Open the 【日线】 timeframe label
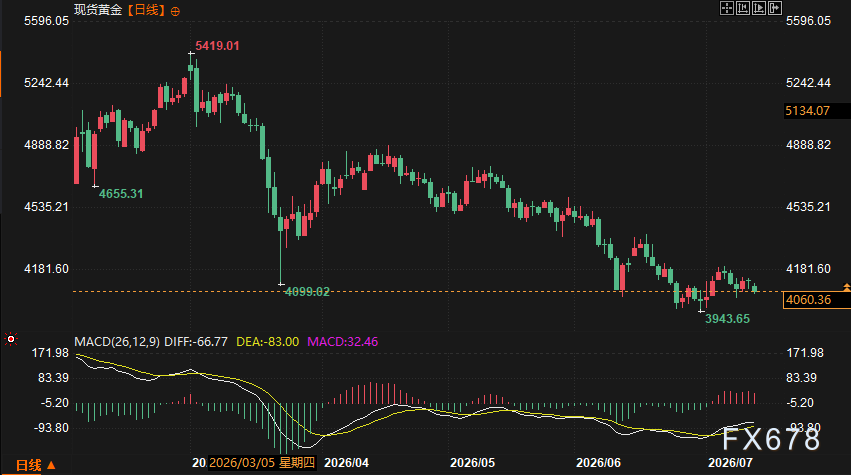This screenshot has height=475, width=851. click(147, 10)
